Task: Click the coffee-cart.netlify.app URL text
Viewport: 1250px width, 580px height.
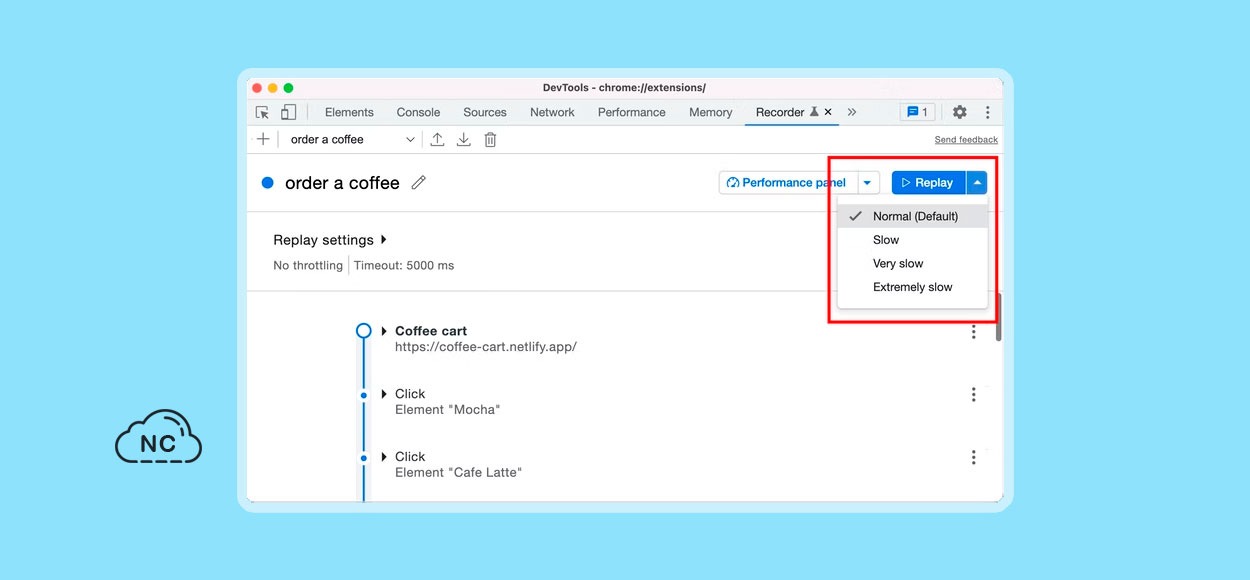Action: (x=486, y=347)
